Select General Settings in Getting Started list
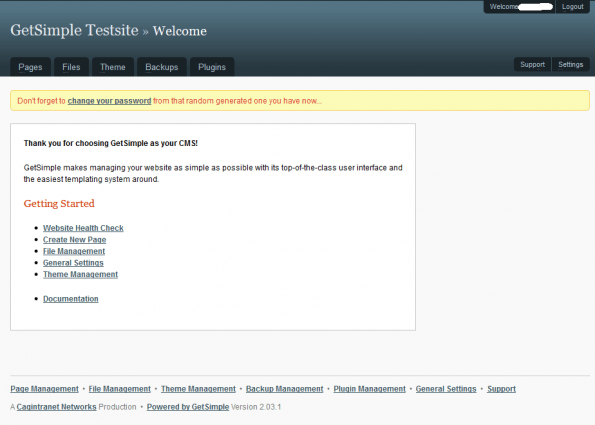 pos(73,263)
